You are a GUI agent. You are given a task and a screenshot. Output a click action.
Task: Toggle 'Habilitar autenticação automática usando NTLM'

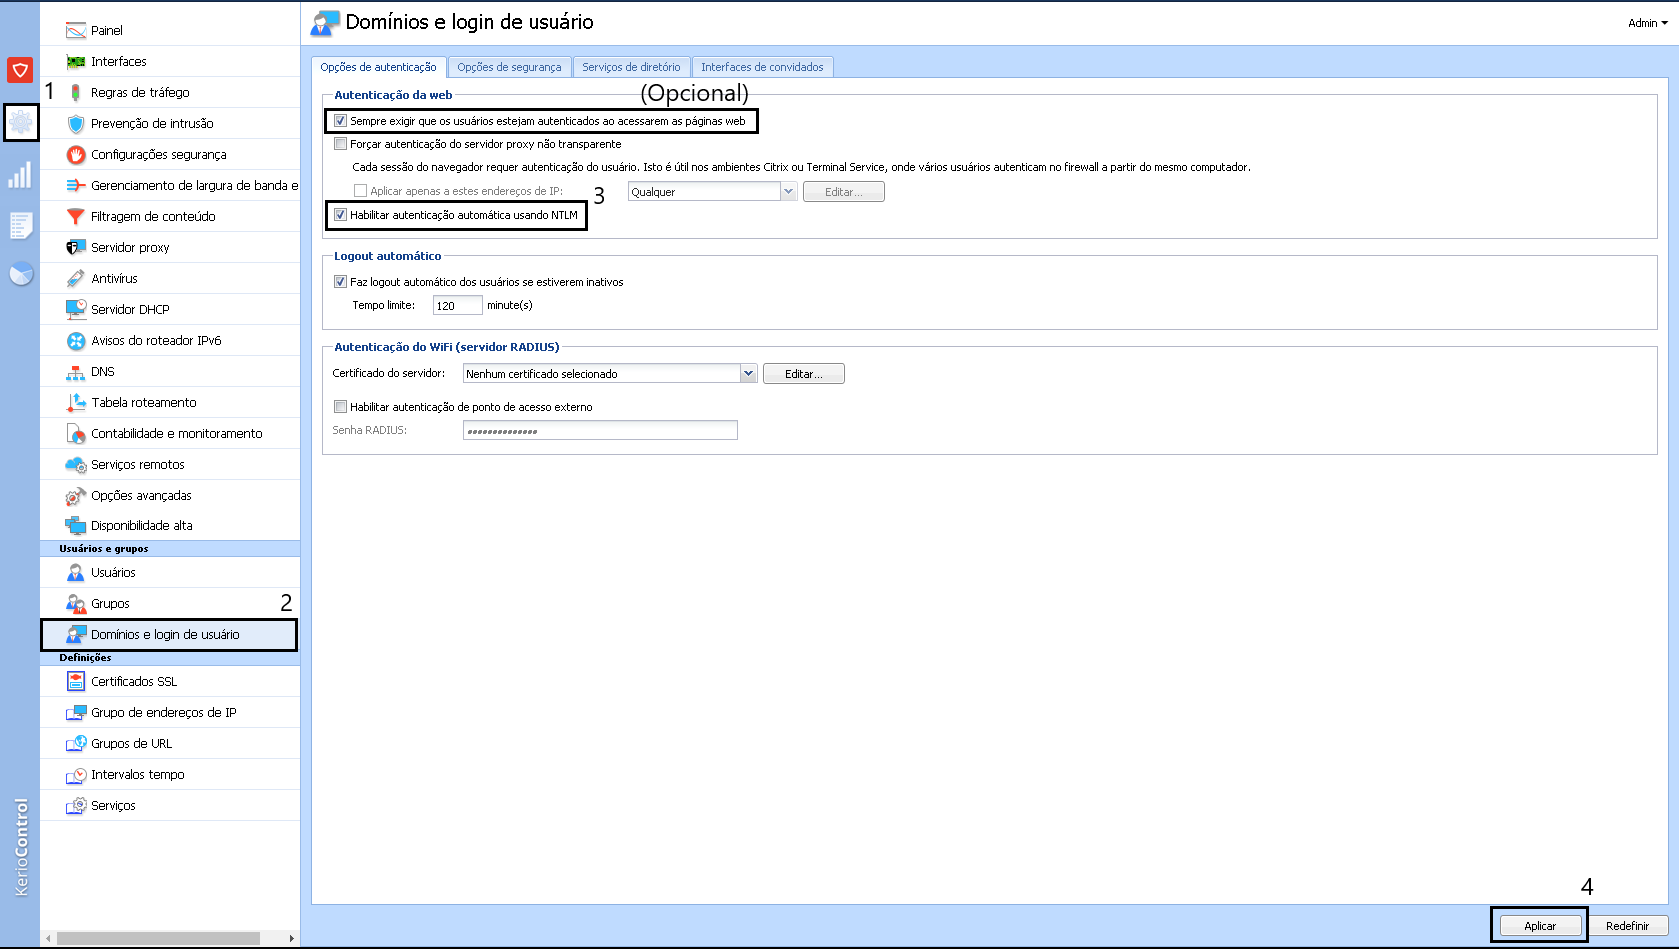tap(340, 215)
